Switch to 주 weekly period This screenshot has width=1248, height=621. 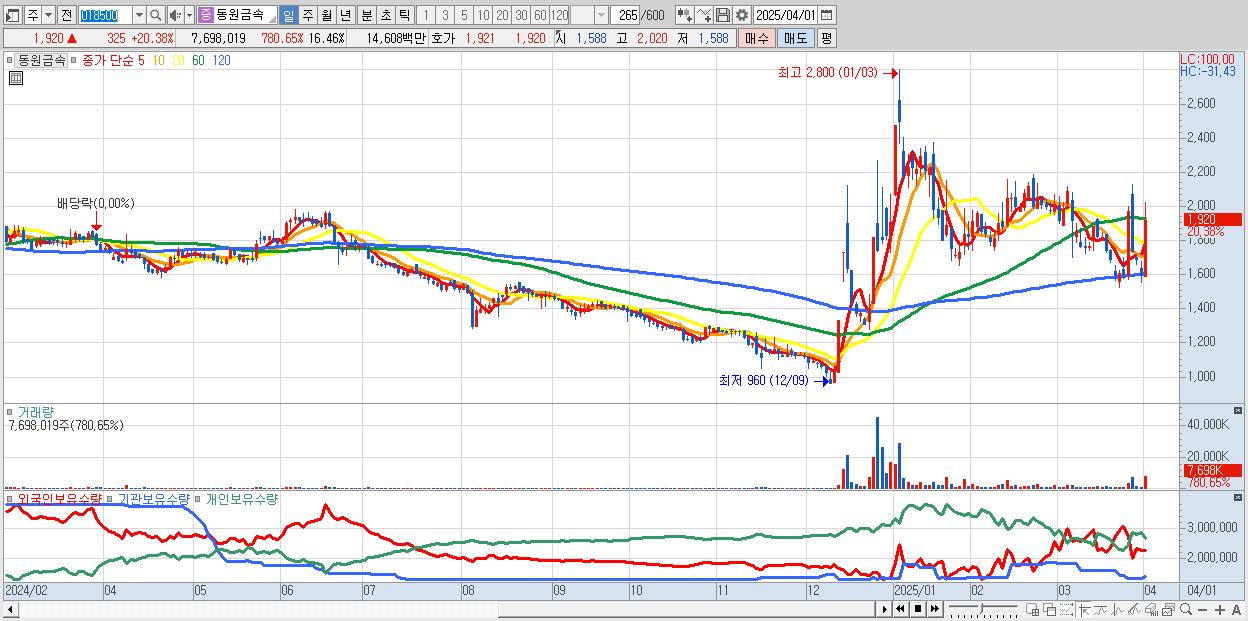(x=307, y=15)
